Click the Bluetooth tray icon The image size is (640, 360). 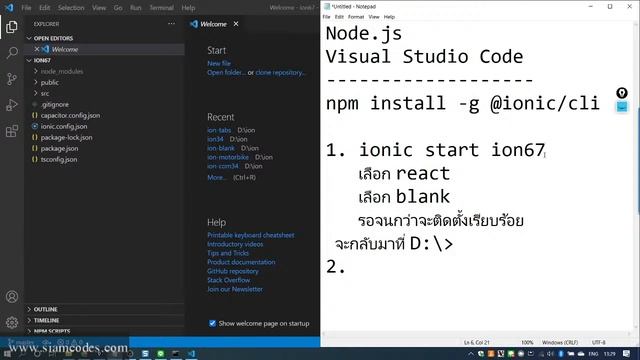pyautogui.click(x=561, y=354)
